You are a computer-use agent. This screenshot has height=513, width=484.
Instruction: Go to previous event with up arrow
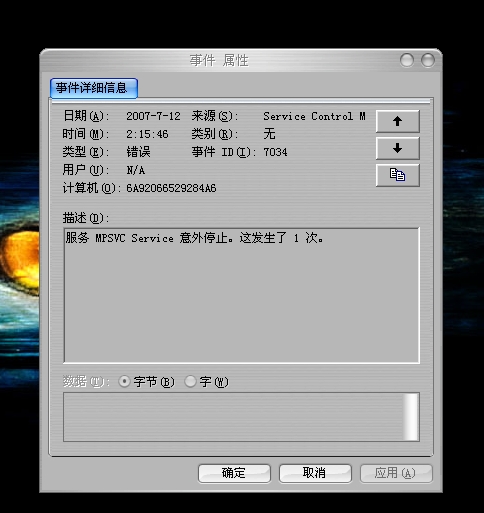pyautogui.click(x=397, y=121)
